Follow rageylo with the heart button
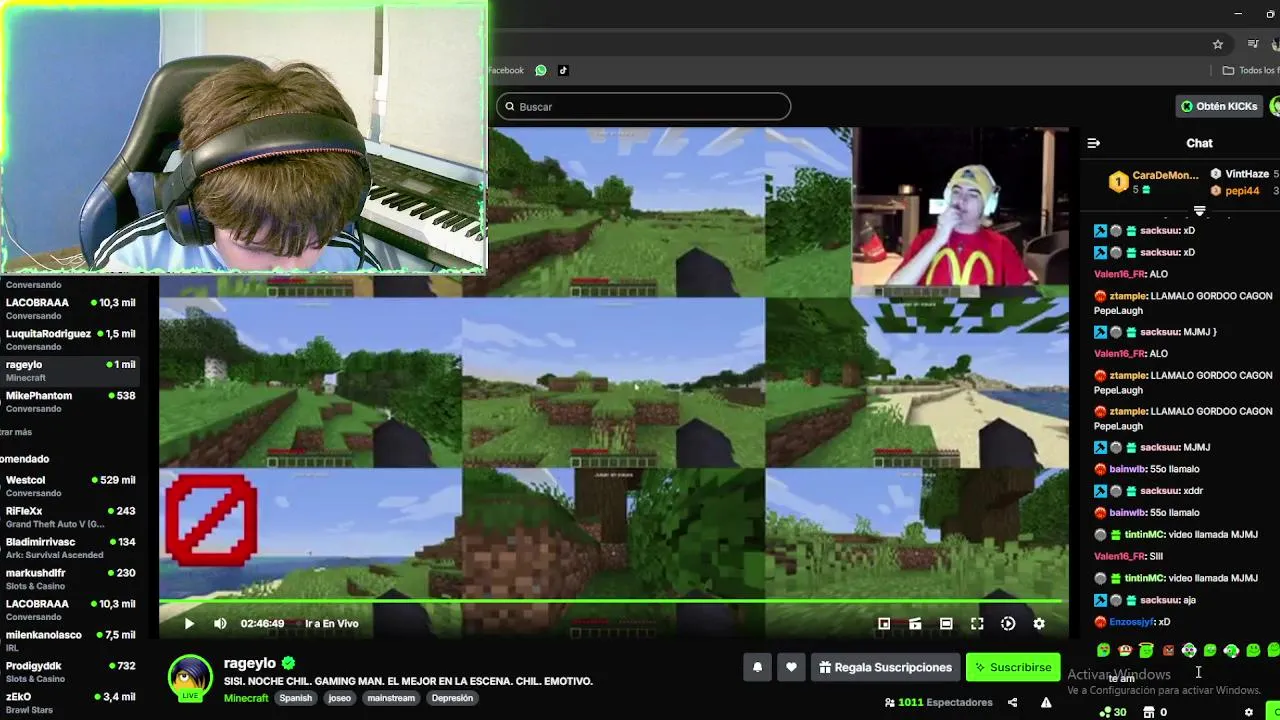 click(x=791, y=667)
